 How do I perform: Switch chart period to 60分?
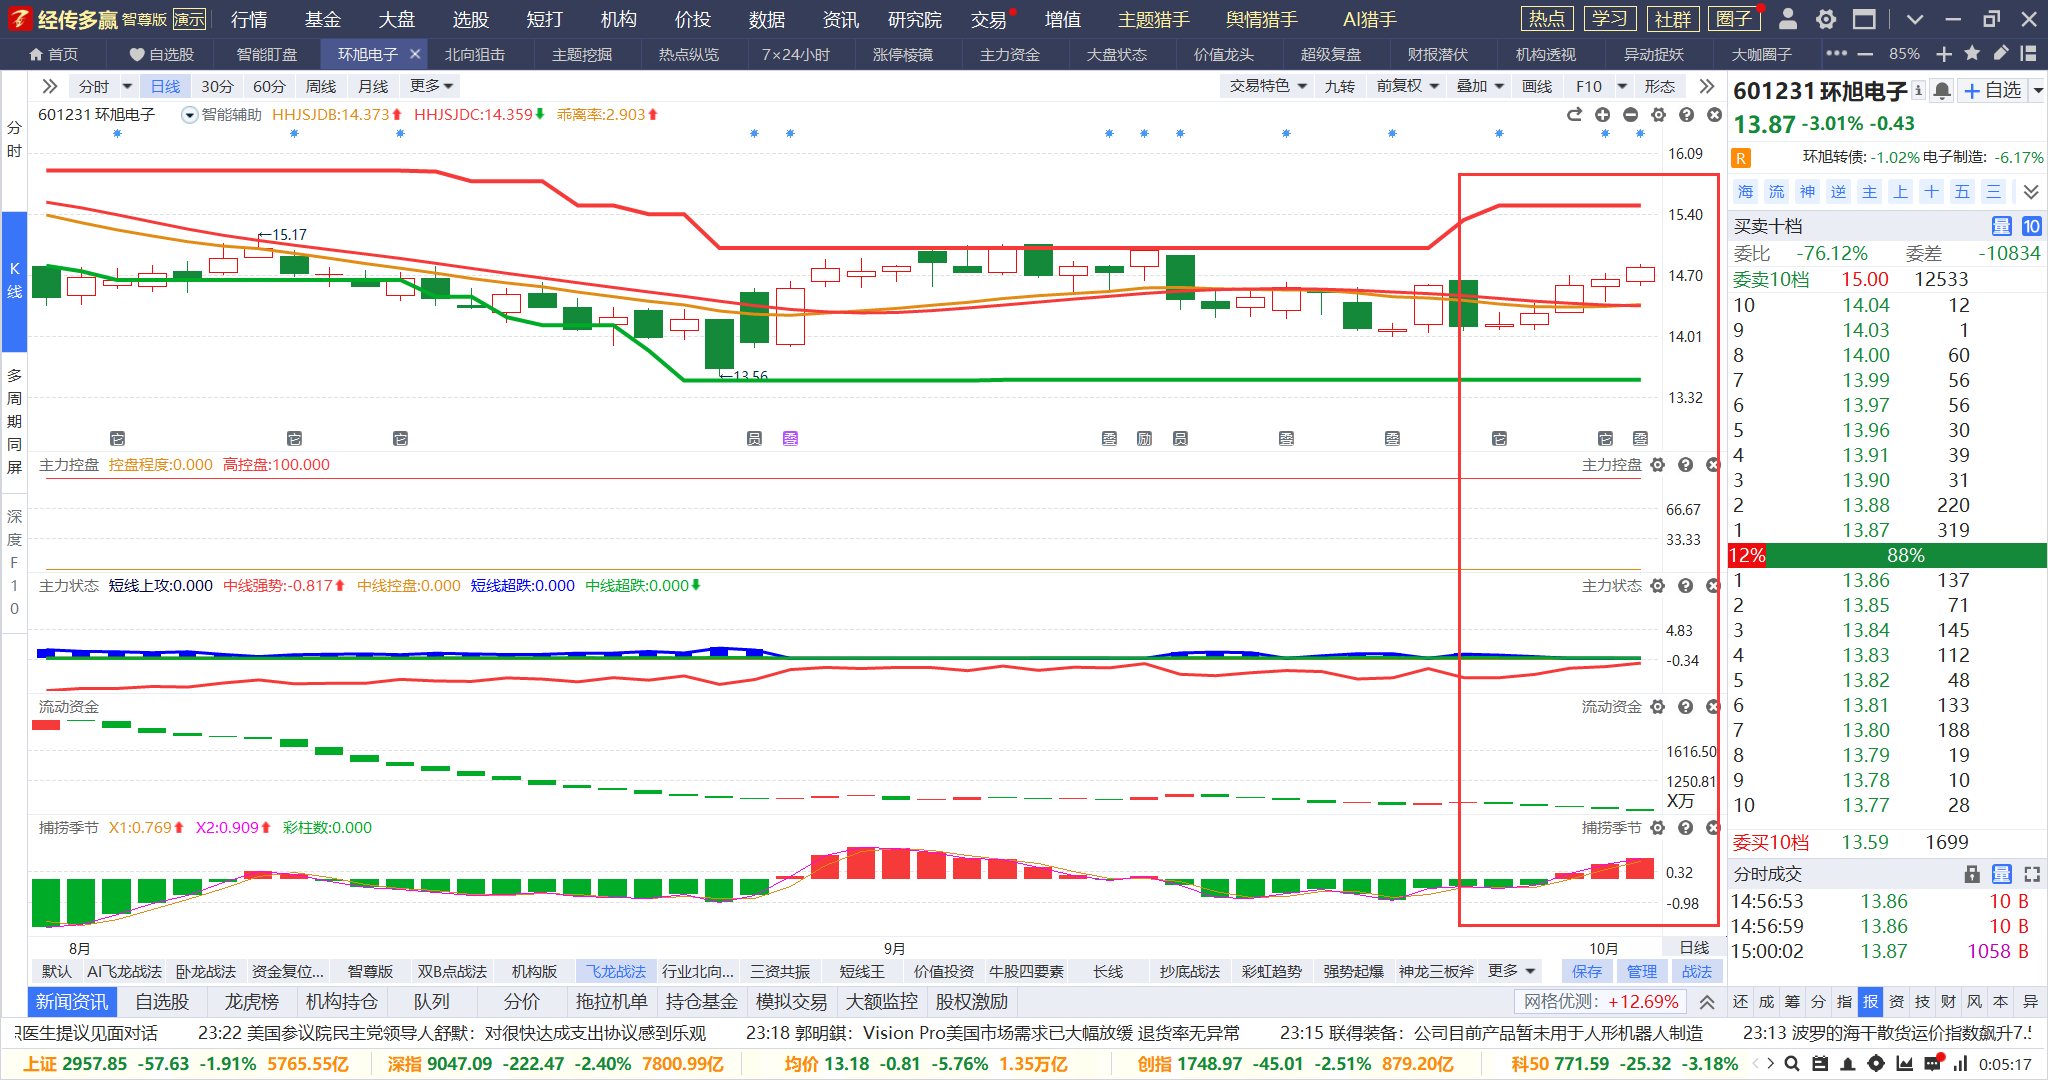[269, 87]
